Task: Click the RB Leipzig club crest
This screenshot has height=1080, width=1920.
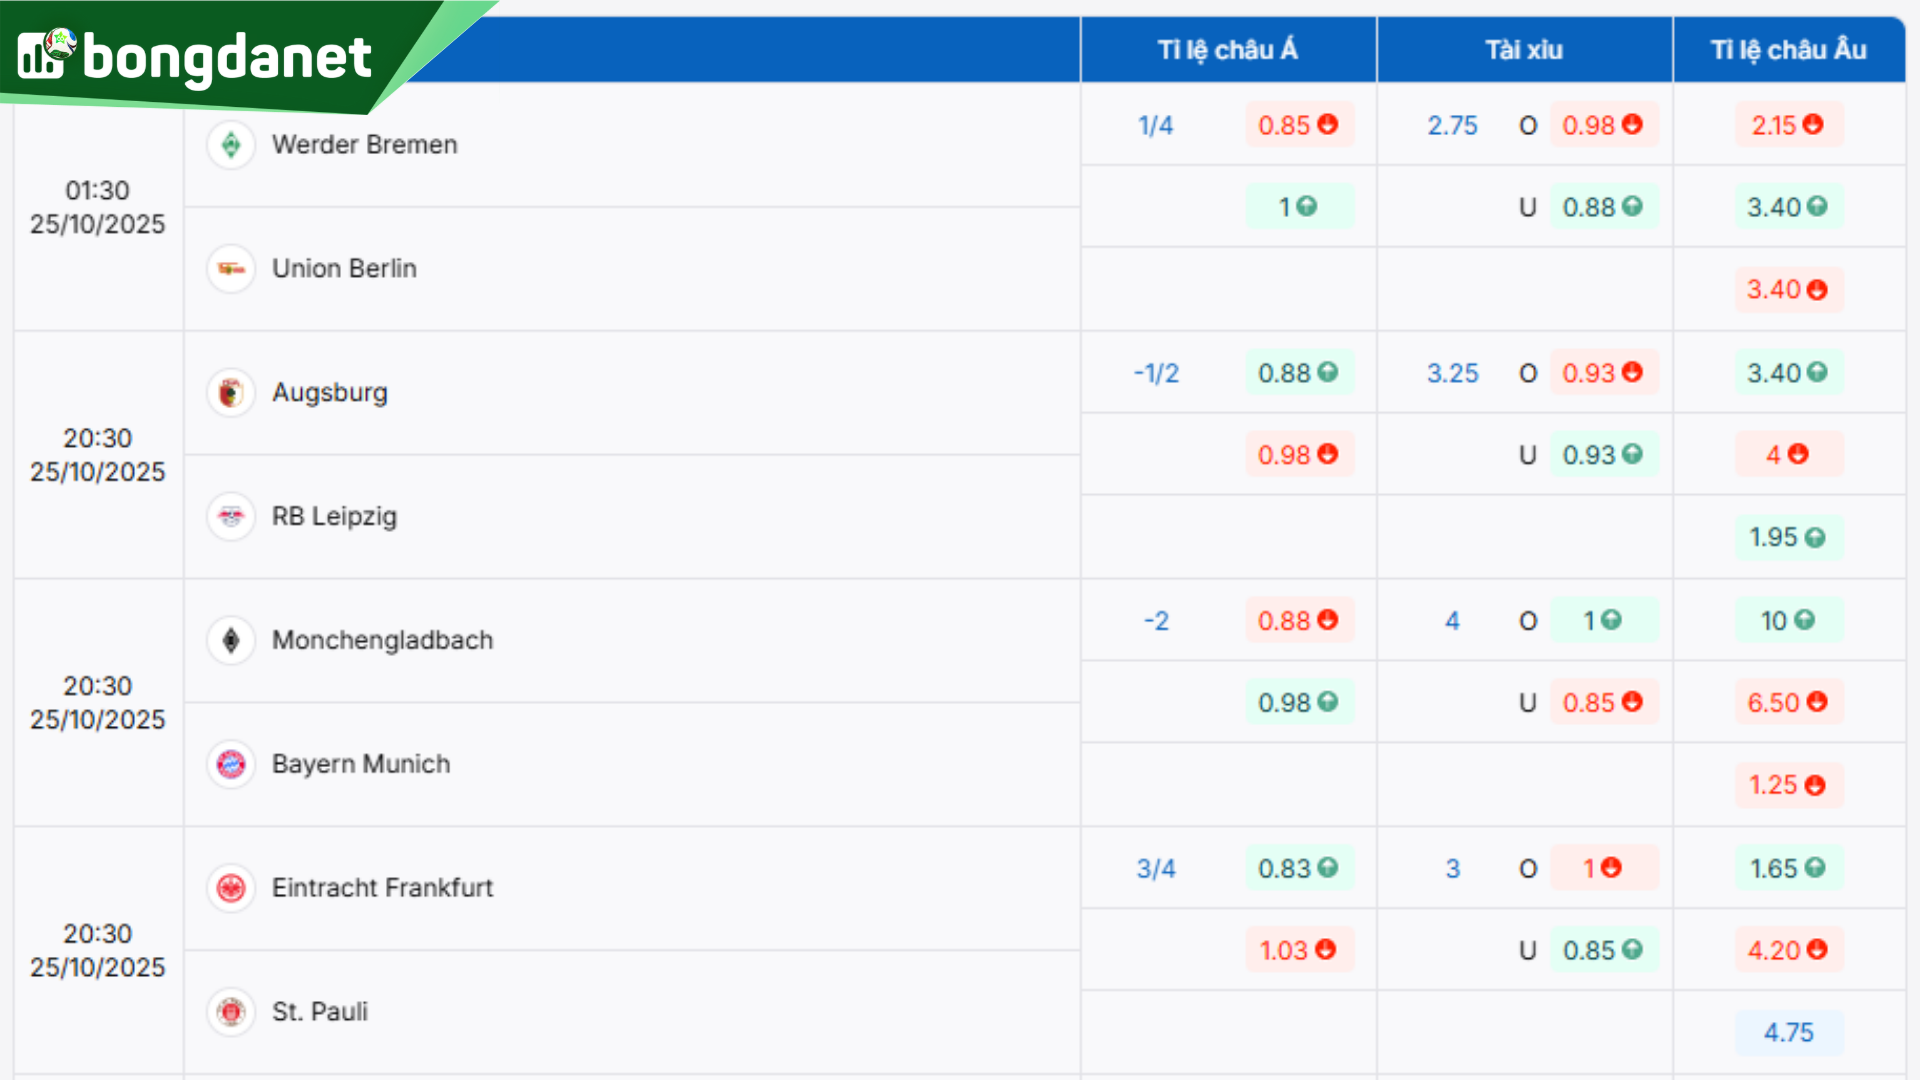Action: [x=231, y=517]
